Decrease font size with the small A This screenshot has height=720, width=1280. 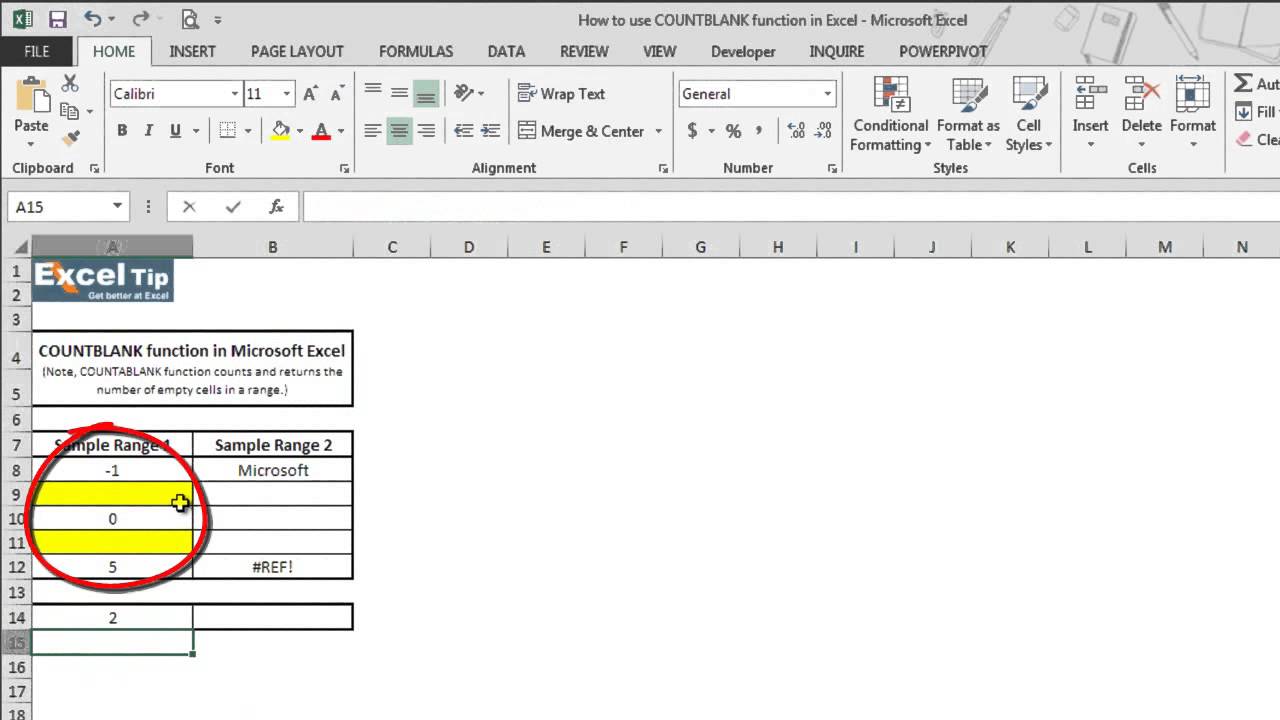pyautogui.click(x=335, y=94)
